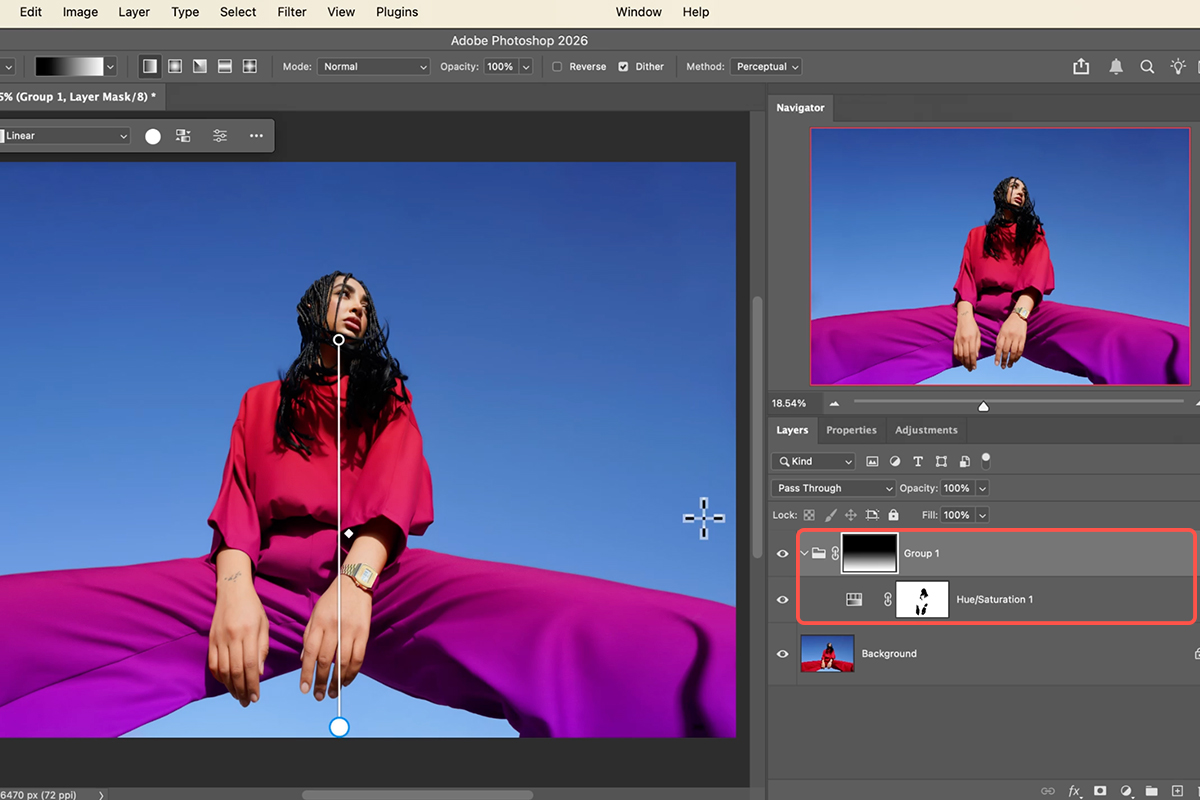Hide the Background layer with eye icon
1200x800 pixels.
tap(783, 654)
